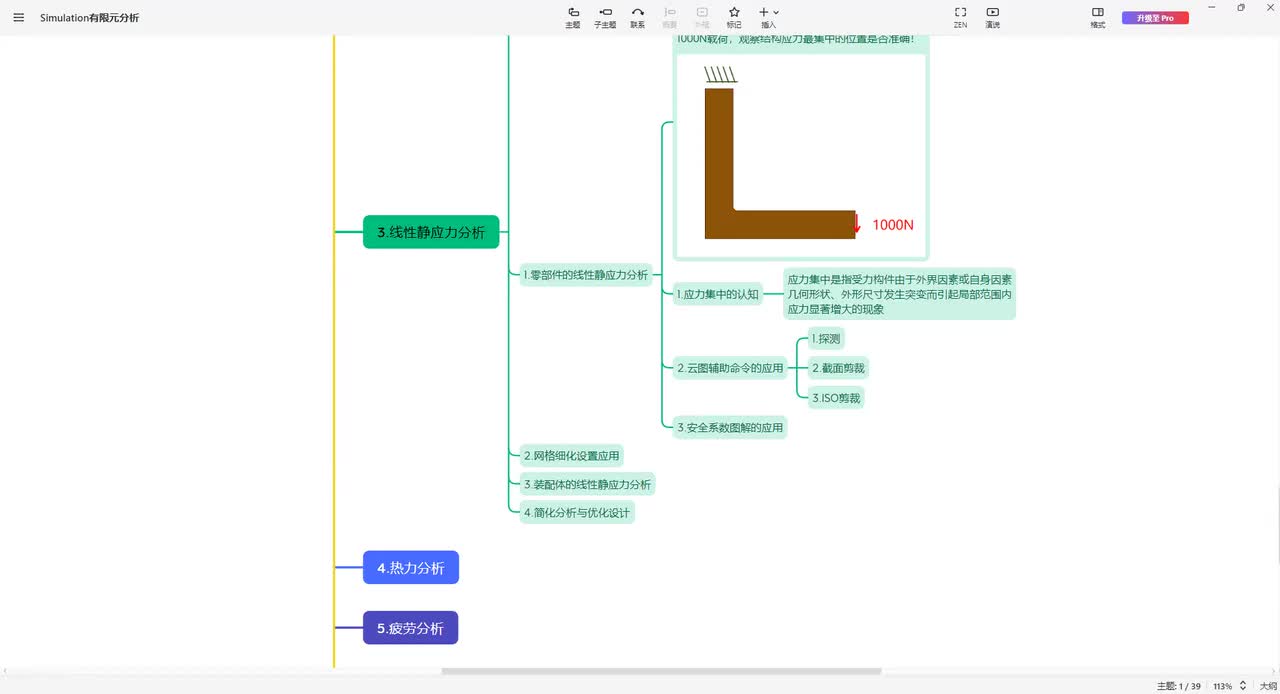
Task: Select the 3.ISO剪裁 node
Action: tap(836, 398)
